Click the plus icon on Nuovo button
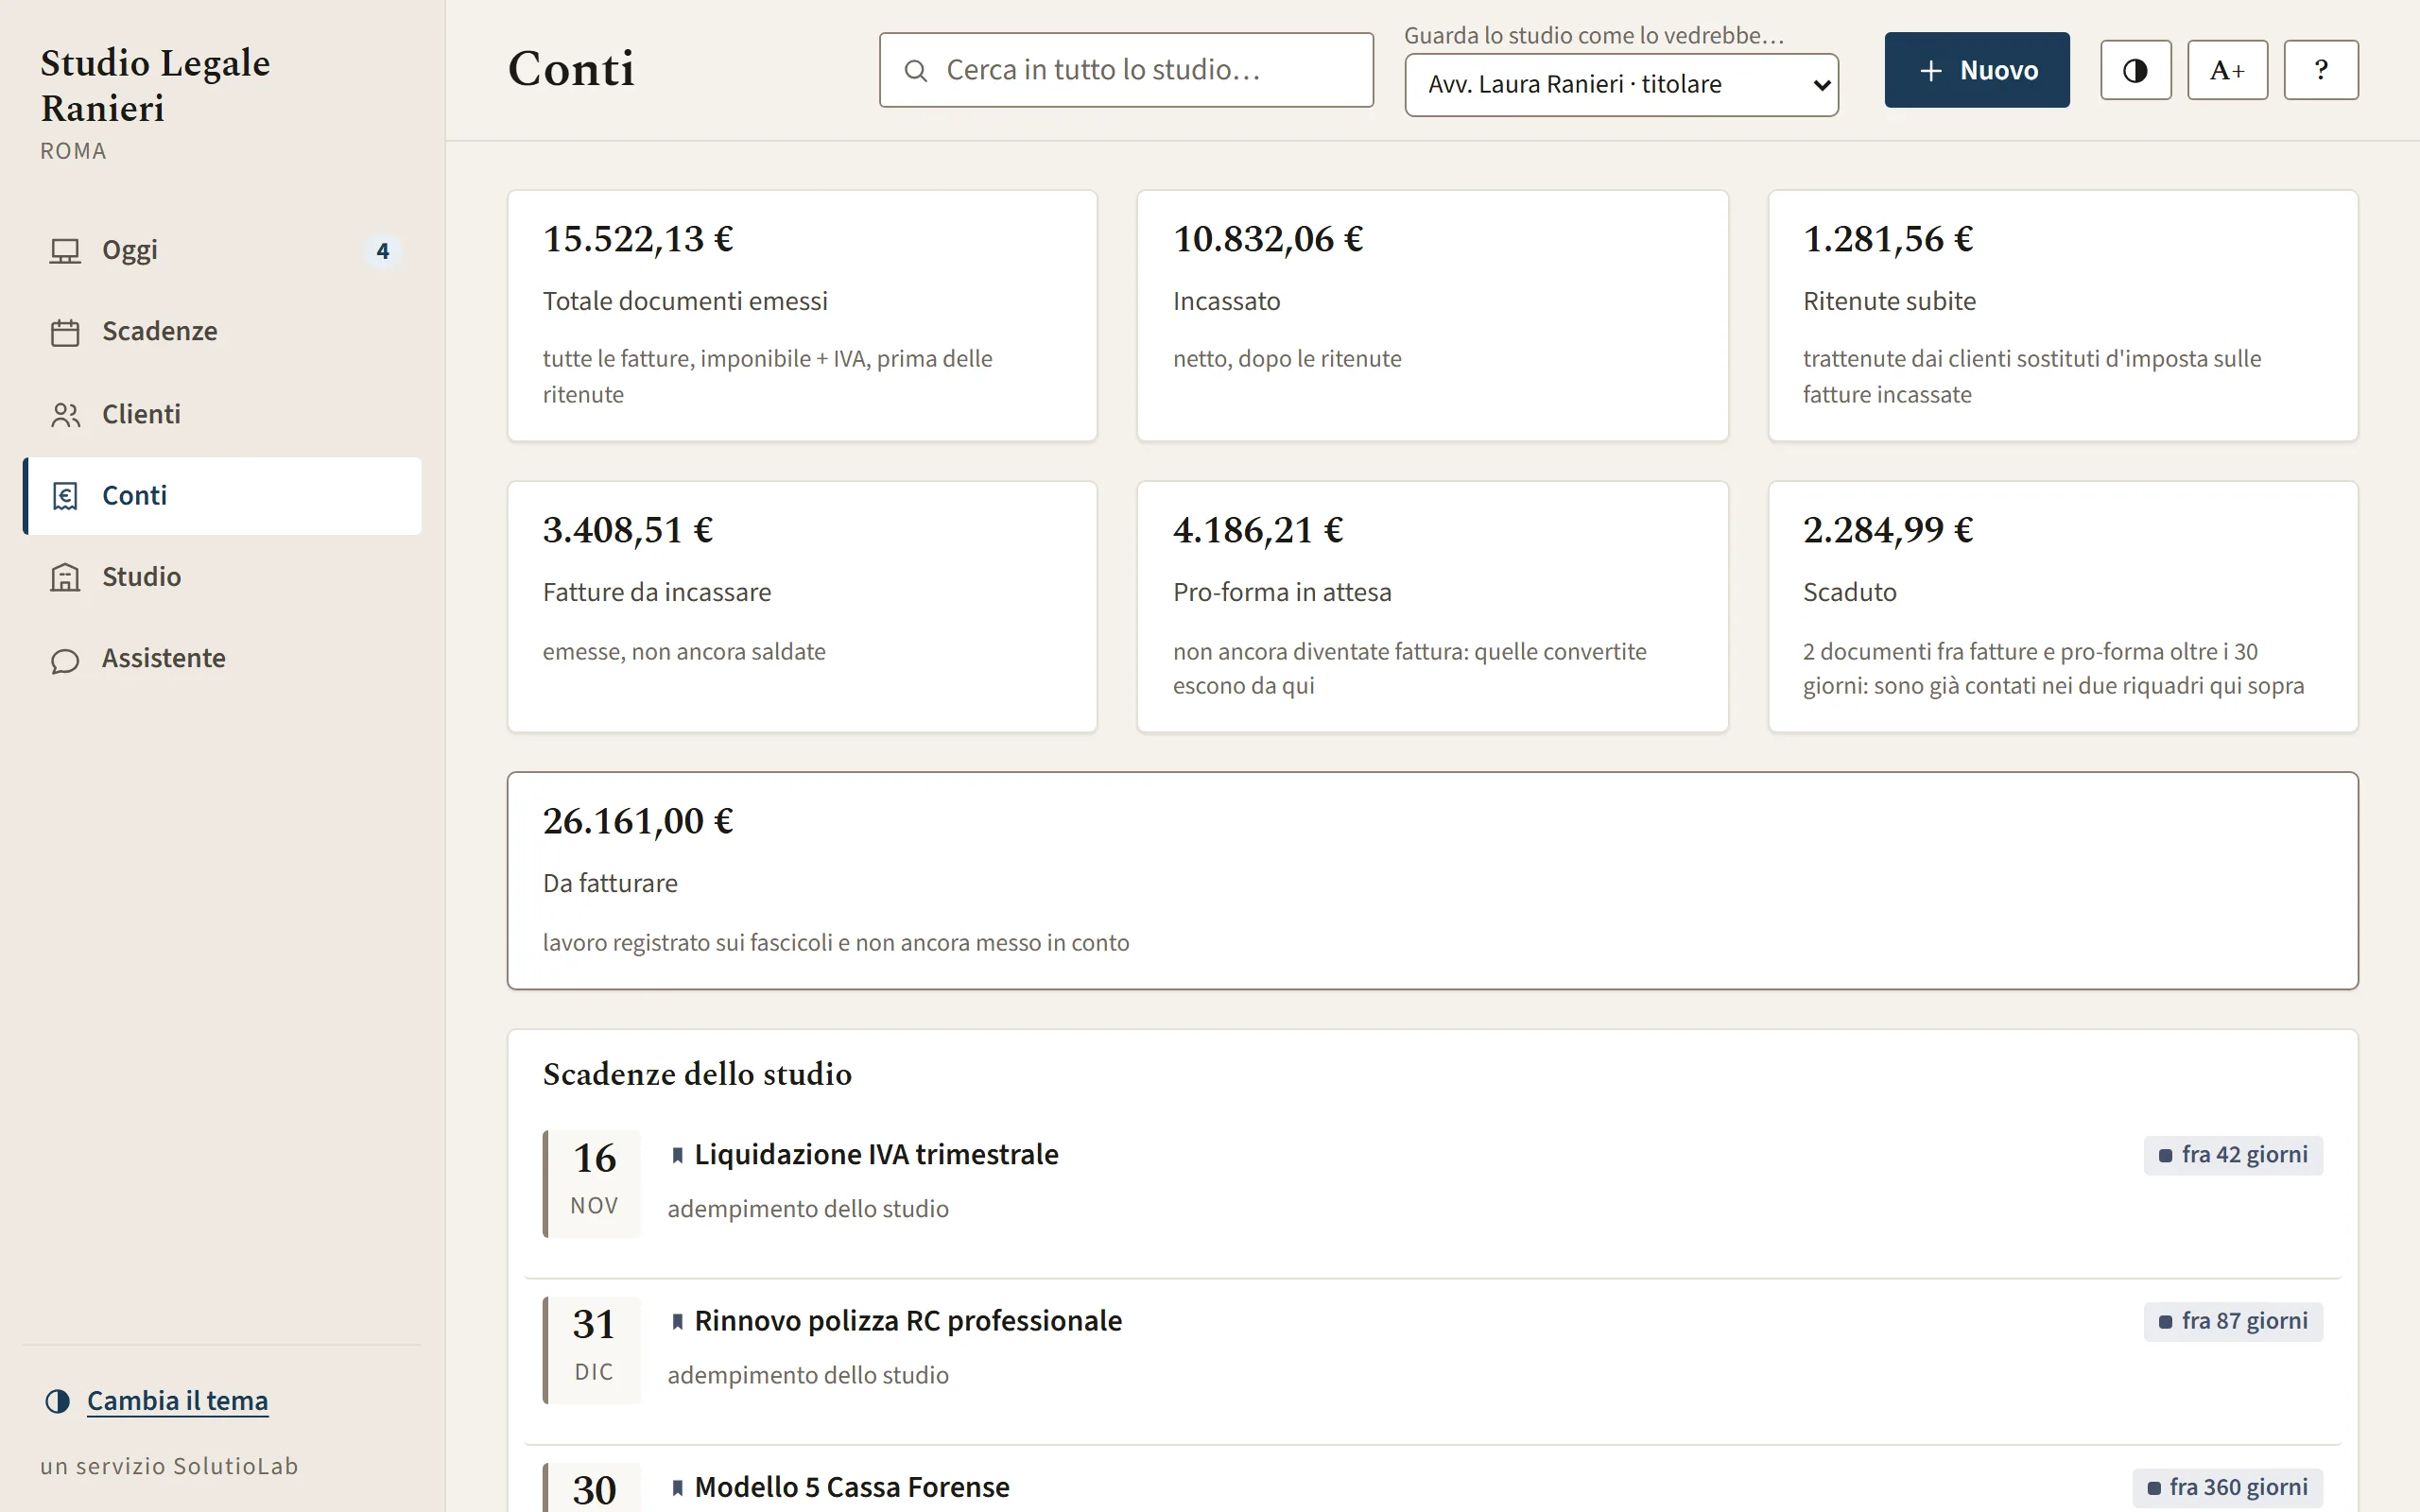 click(1931, 70)
